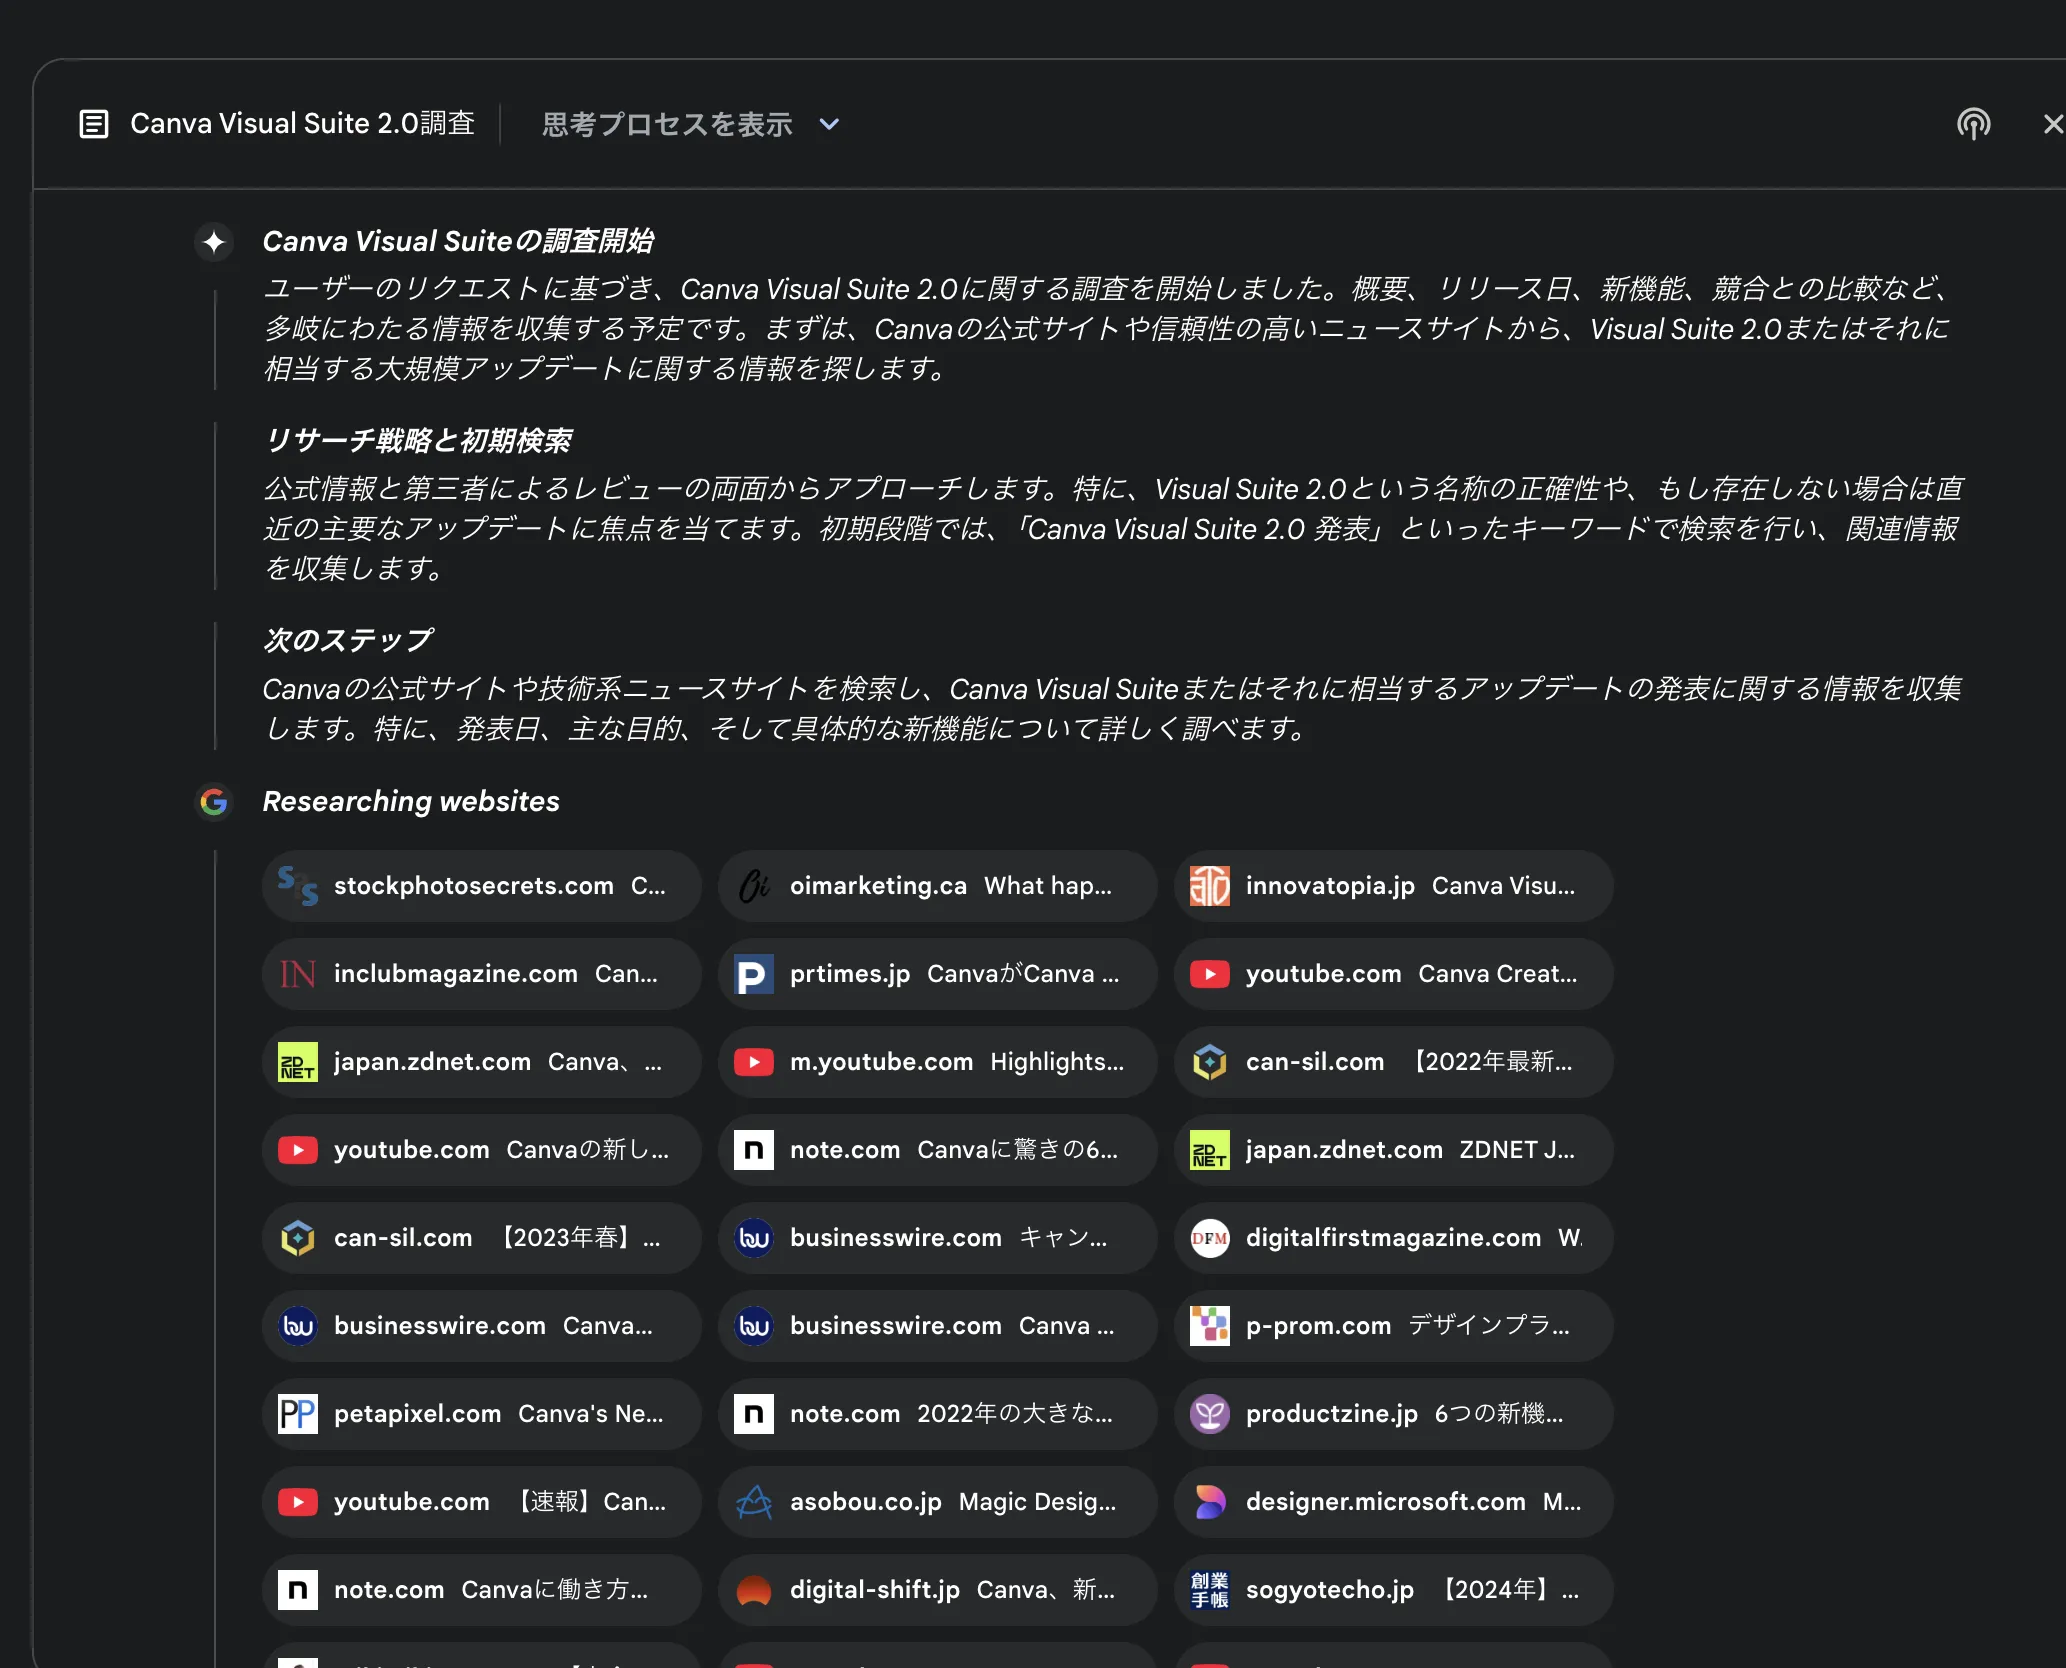This screenshot has width=2066, height=1668.
Task: Click the note.com n icon on Canvaに驚きの6 chip
Action: (x=754, y=1150)
